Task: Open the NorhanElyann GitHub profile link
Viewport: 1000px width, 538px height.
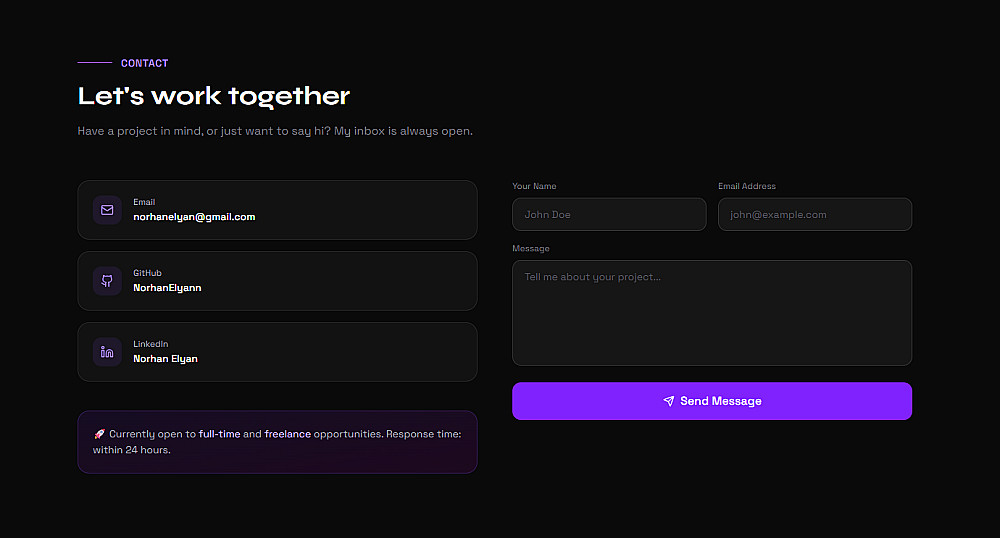Action: [x=167, y=288]
